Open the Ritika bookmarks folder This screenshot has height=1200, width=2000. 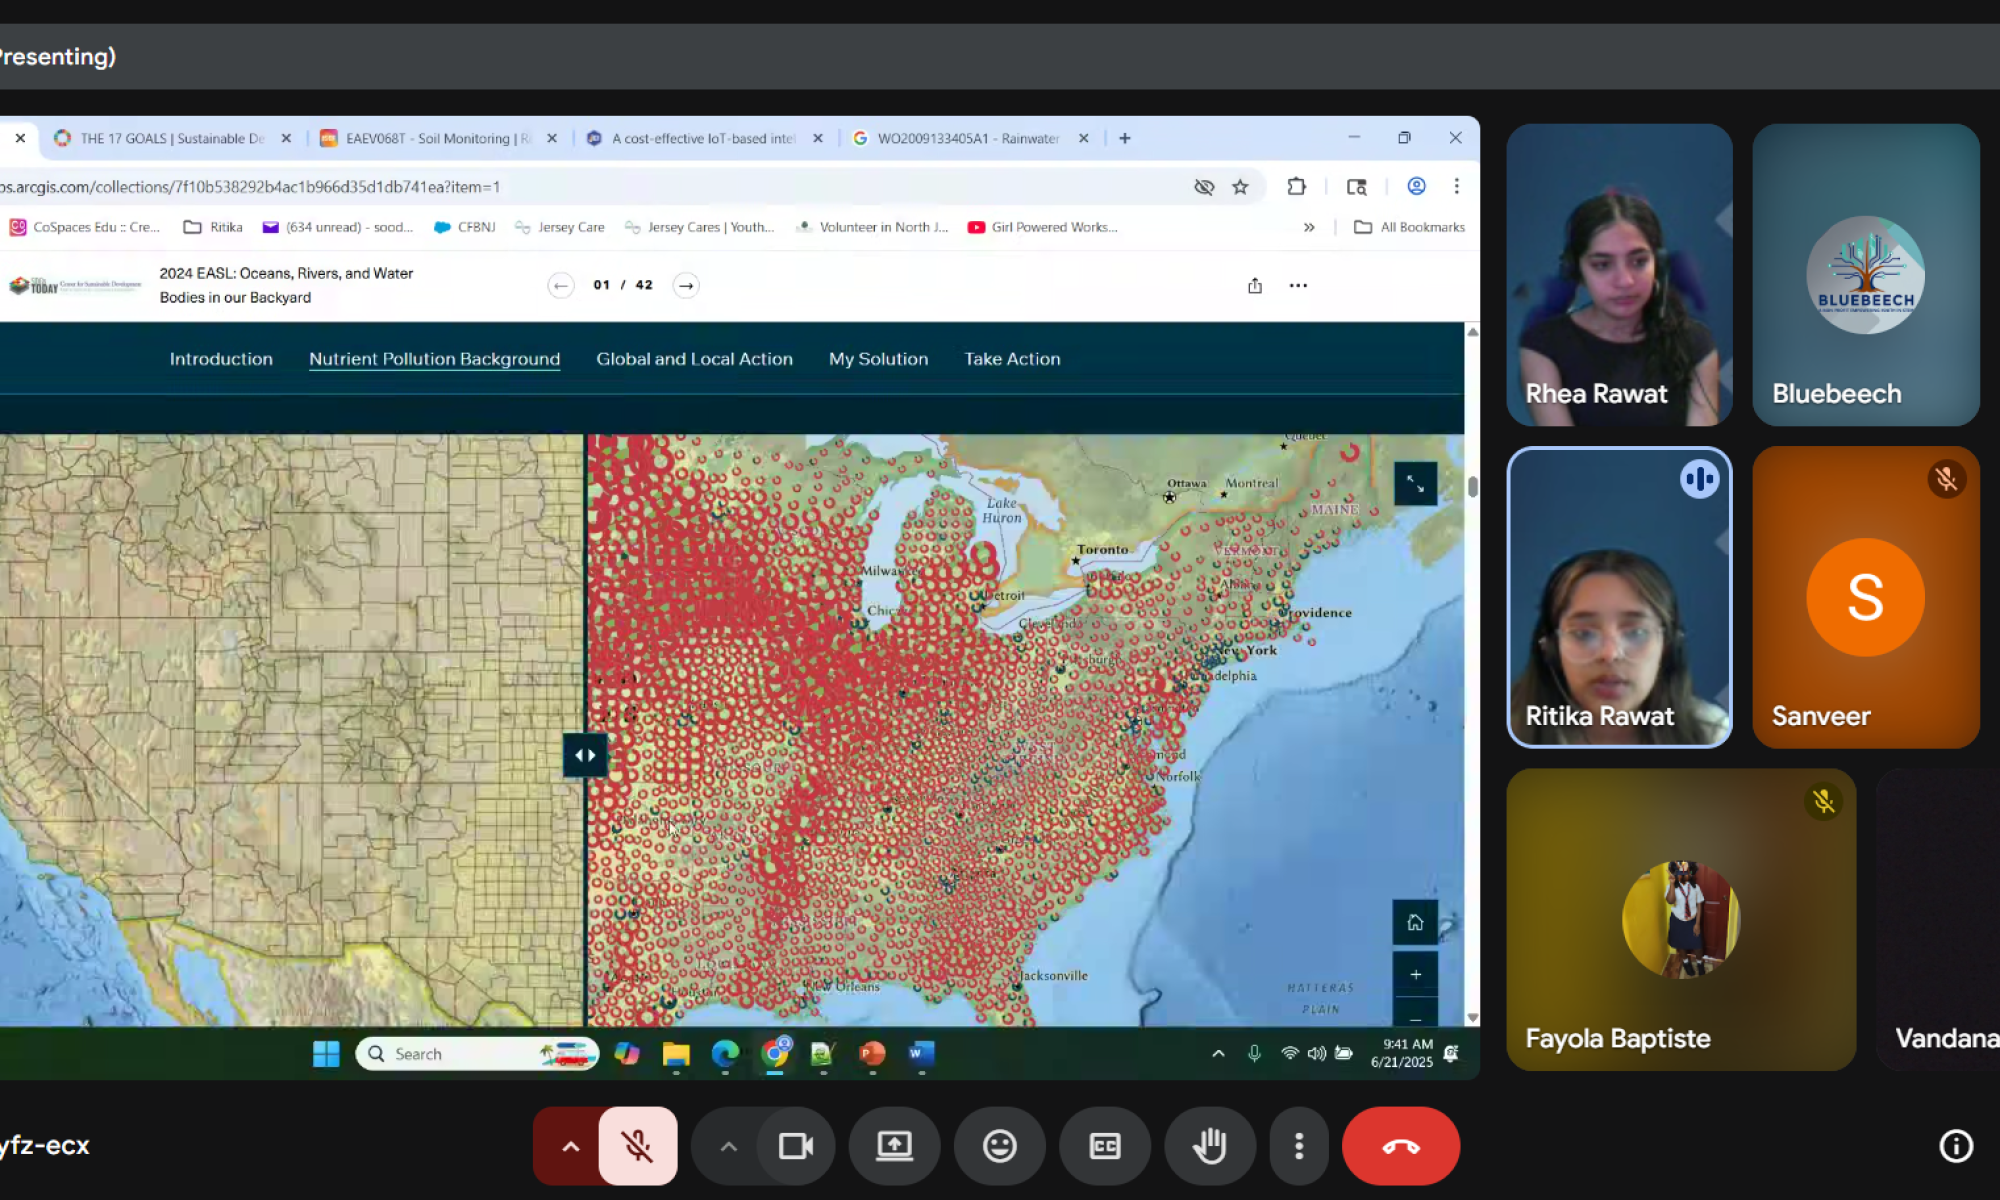pyautogui.click(x=213, y=227)
